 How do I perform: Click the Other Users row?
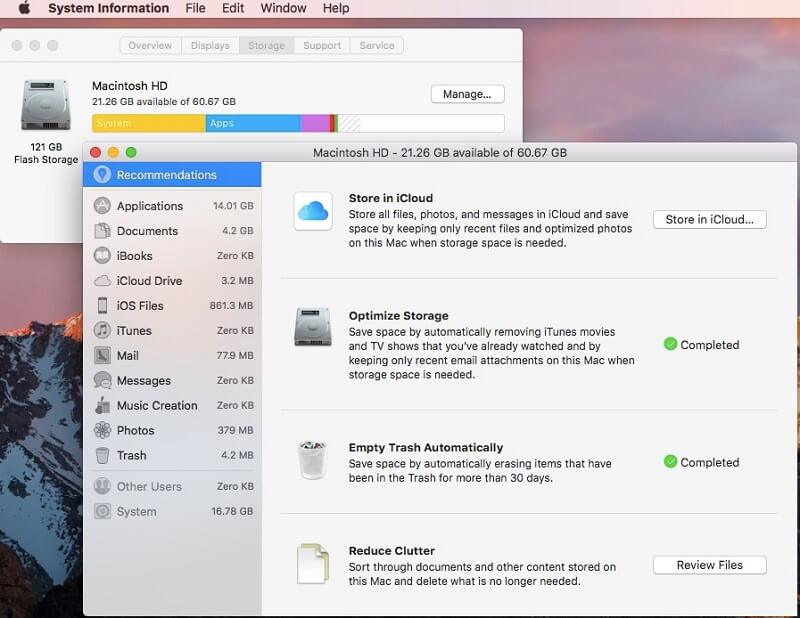pyautogui.click(x=172, y=486)
